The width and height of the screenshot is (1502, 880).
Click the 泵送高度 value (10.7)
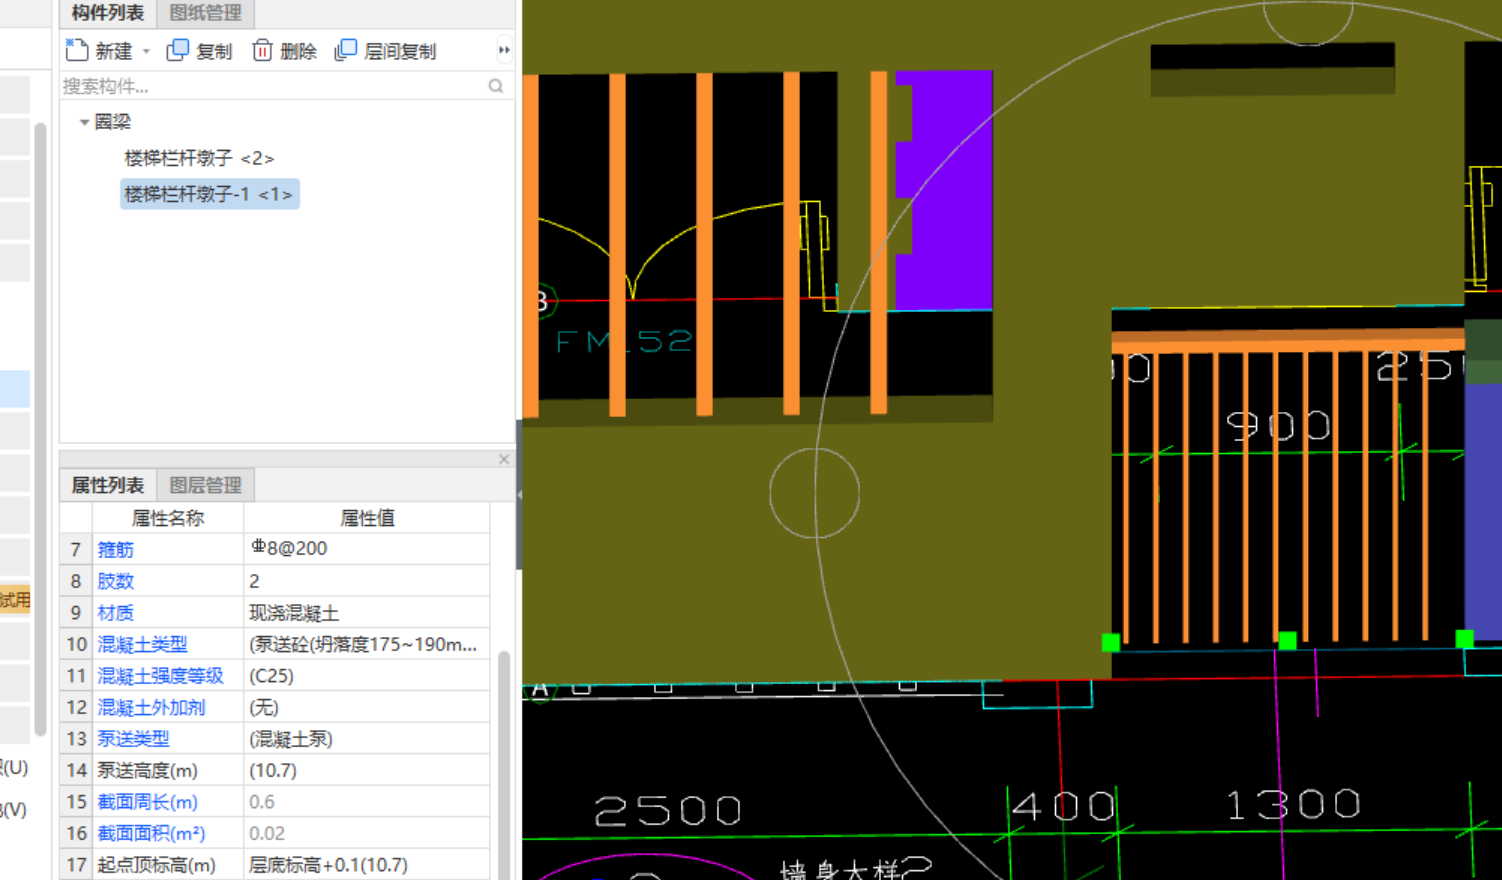click(367, 771)
